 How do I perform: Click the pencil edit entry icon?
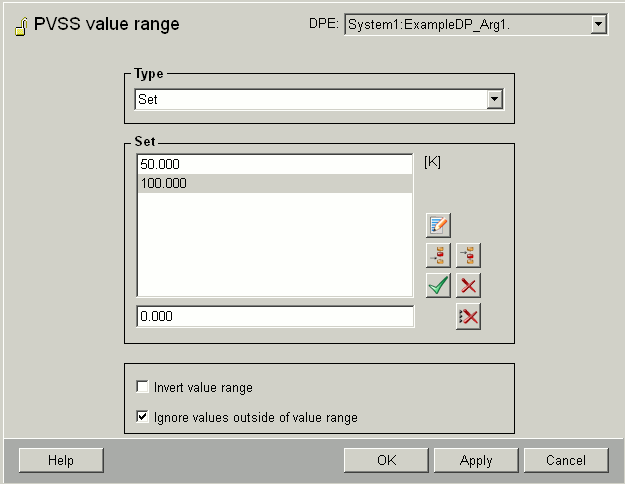pyautogui.click(x=438, y=226)
